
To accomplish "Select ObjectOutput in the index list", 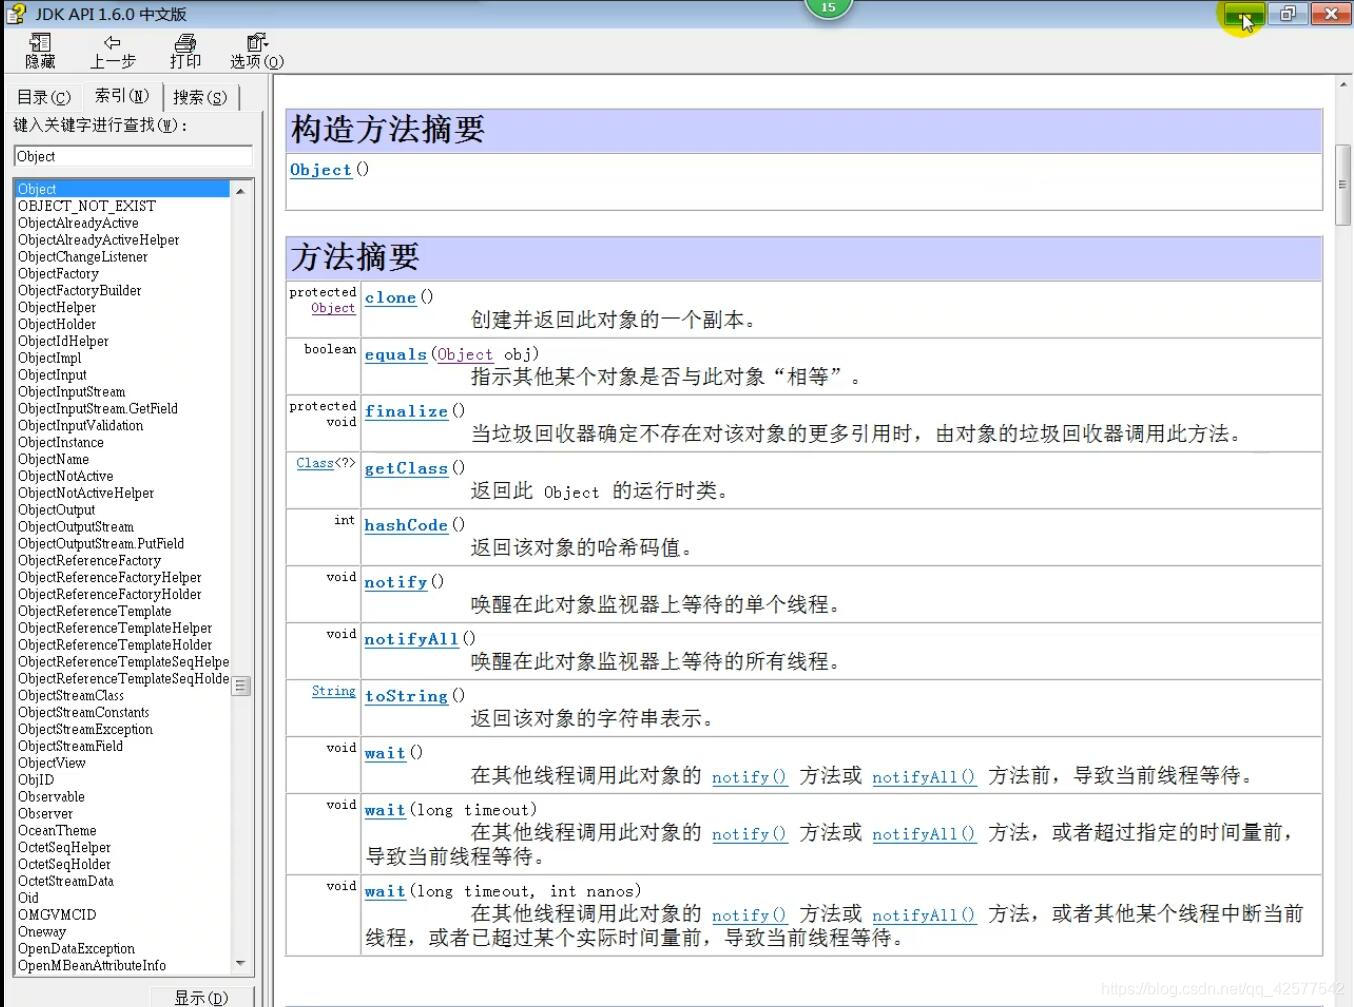I will click(56, 510).
